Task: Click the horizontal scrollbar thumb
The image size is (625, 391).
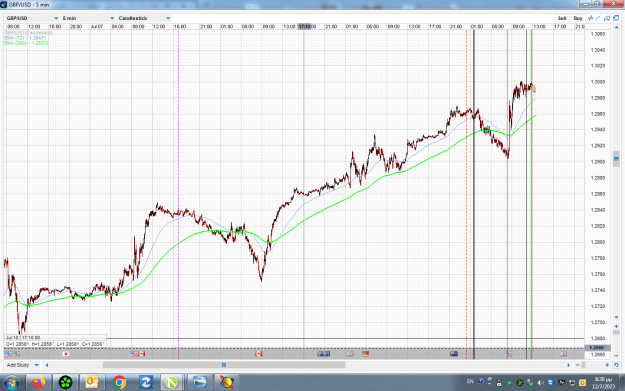Action: [x=224, y=365]
